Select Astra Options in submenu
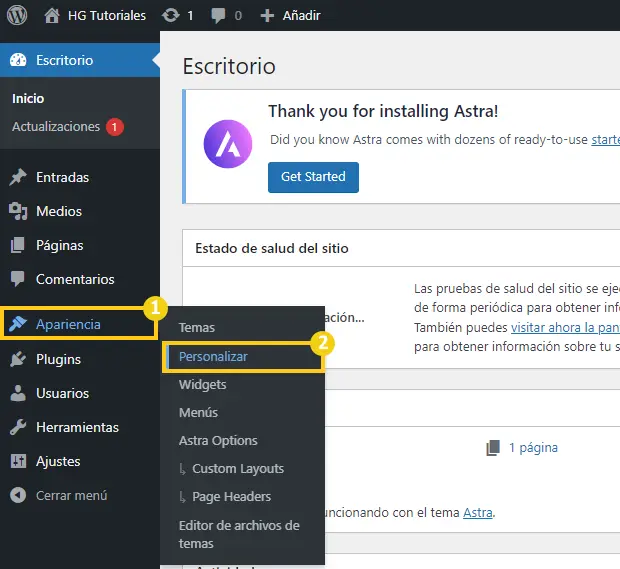Viewport: 620px width, 569px height. click(218, 440)
